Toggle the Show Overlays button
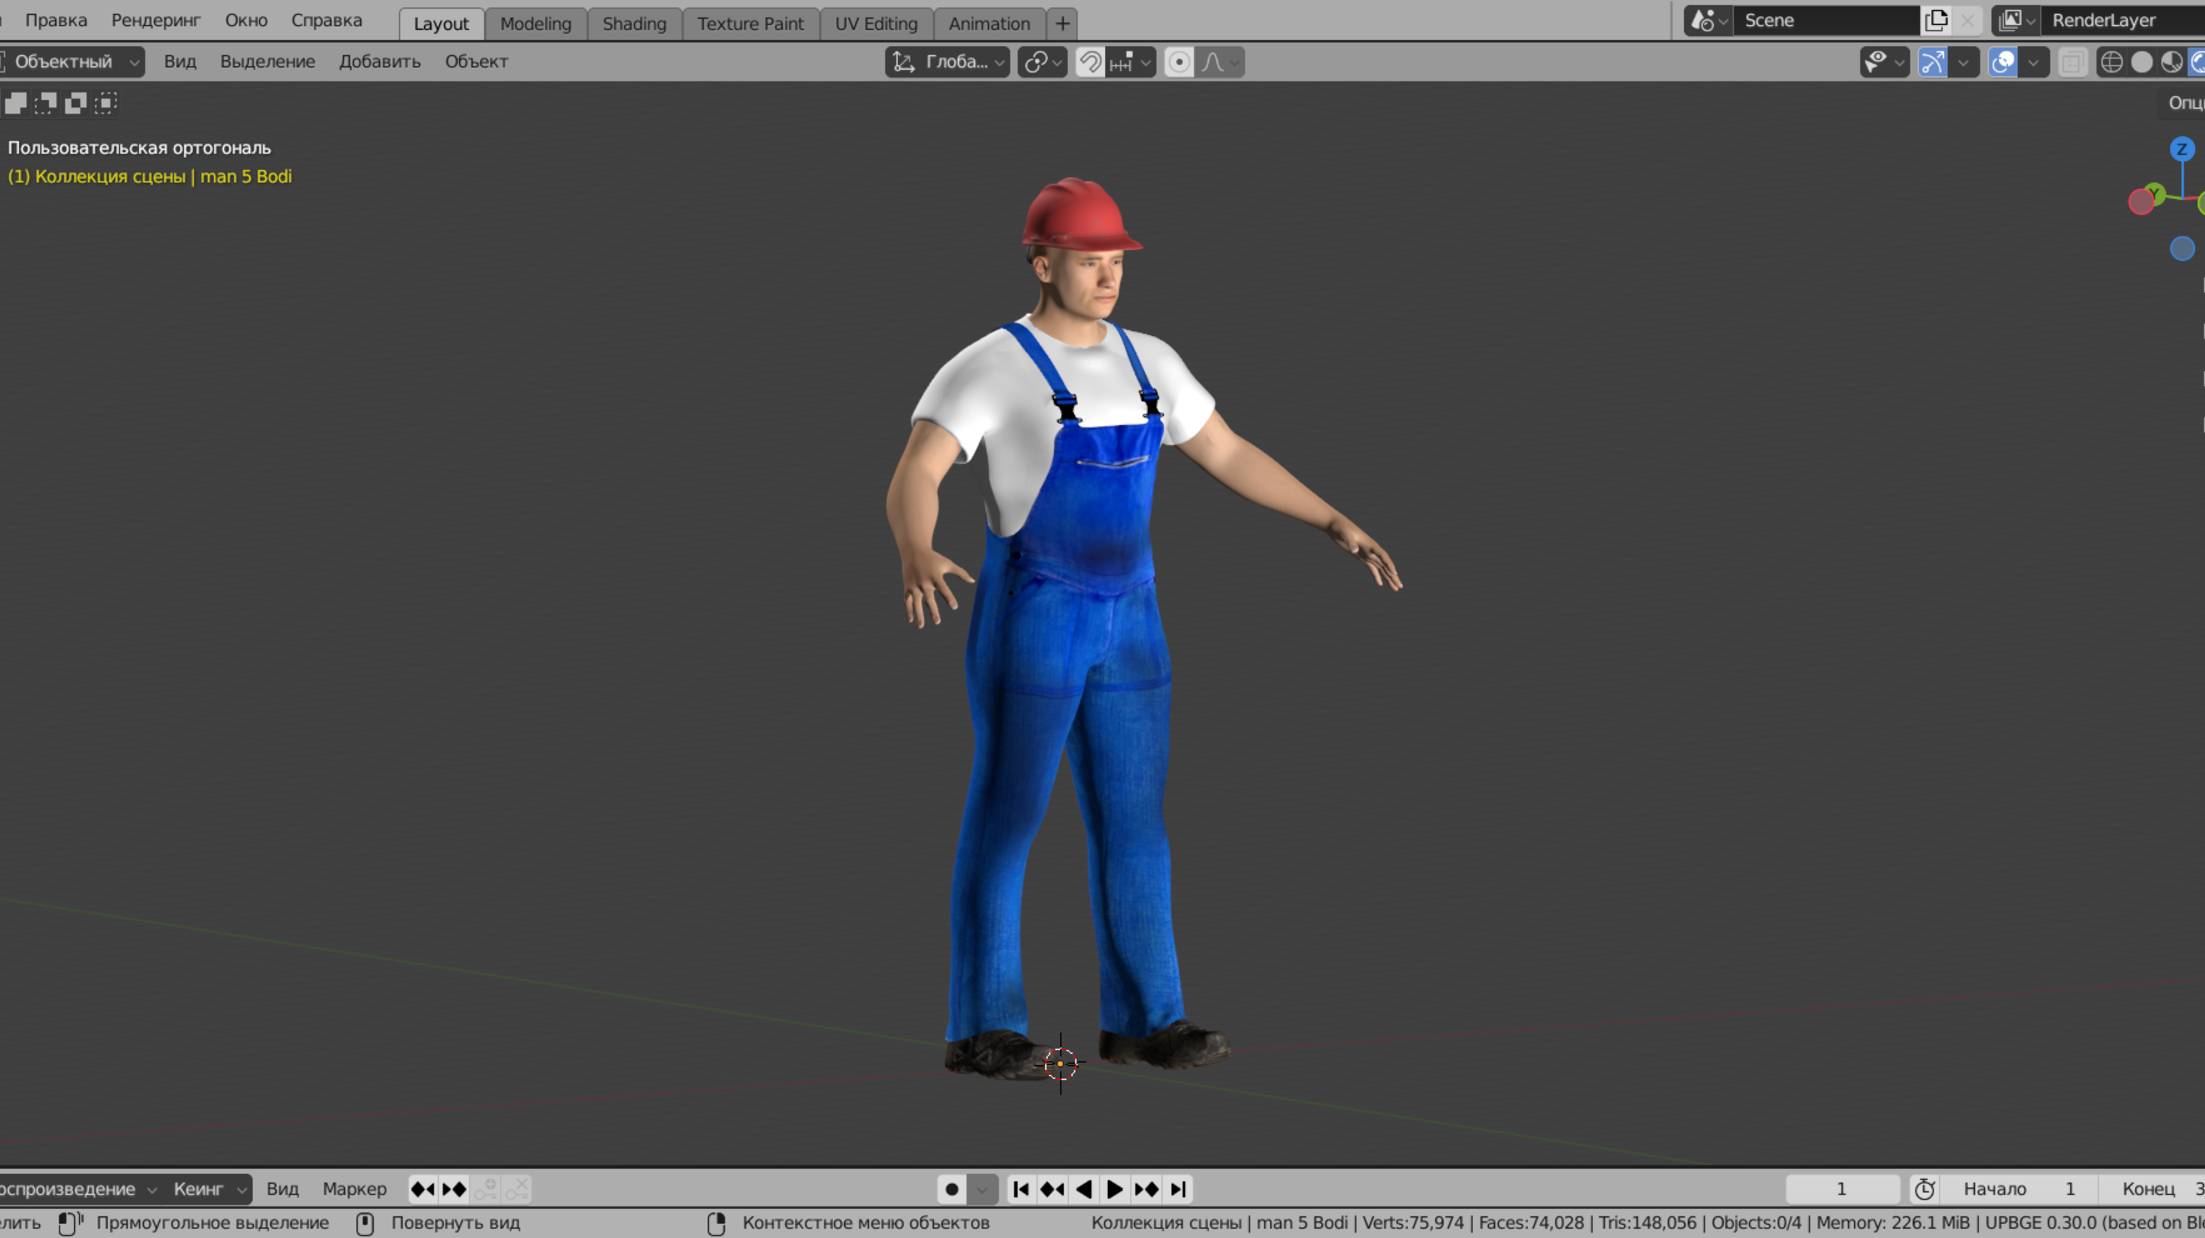This screenshot has height=1238, width=2205. (2003, 62)
